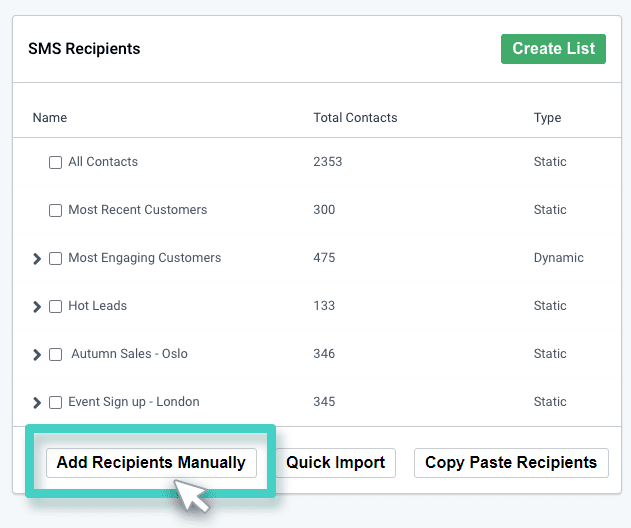Expand the Most Engaging Customers row
The image size is (631, 528).
37,258
